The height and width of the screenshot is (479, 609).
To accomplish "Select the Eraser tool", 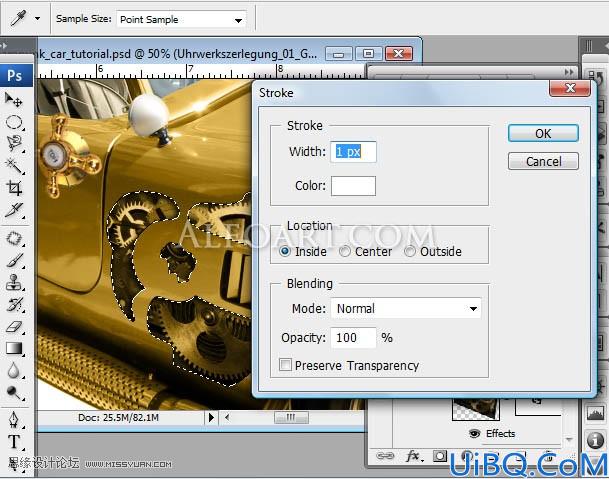I will [x=14, y=327].
